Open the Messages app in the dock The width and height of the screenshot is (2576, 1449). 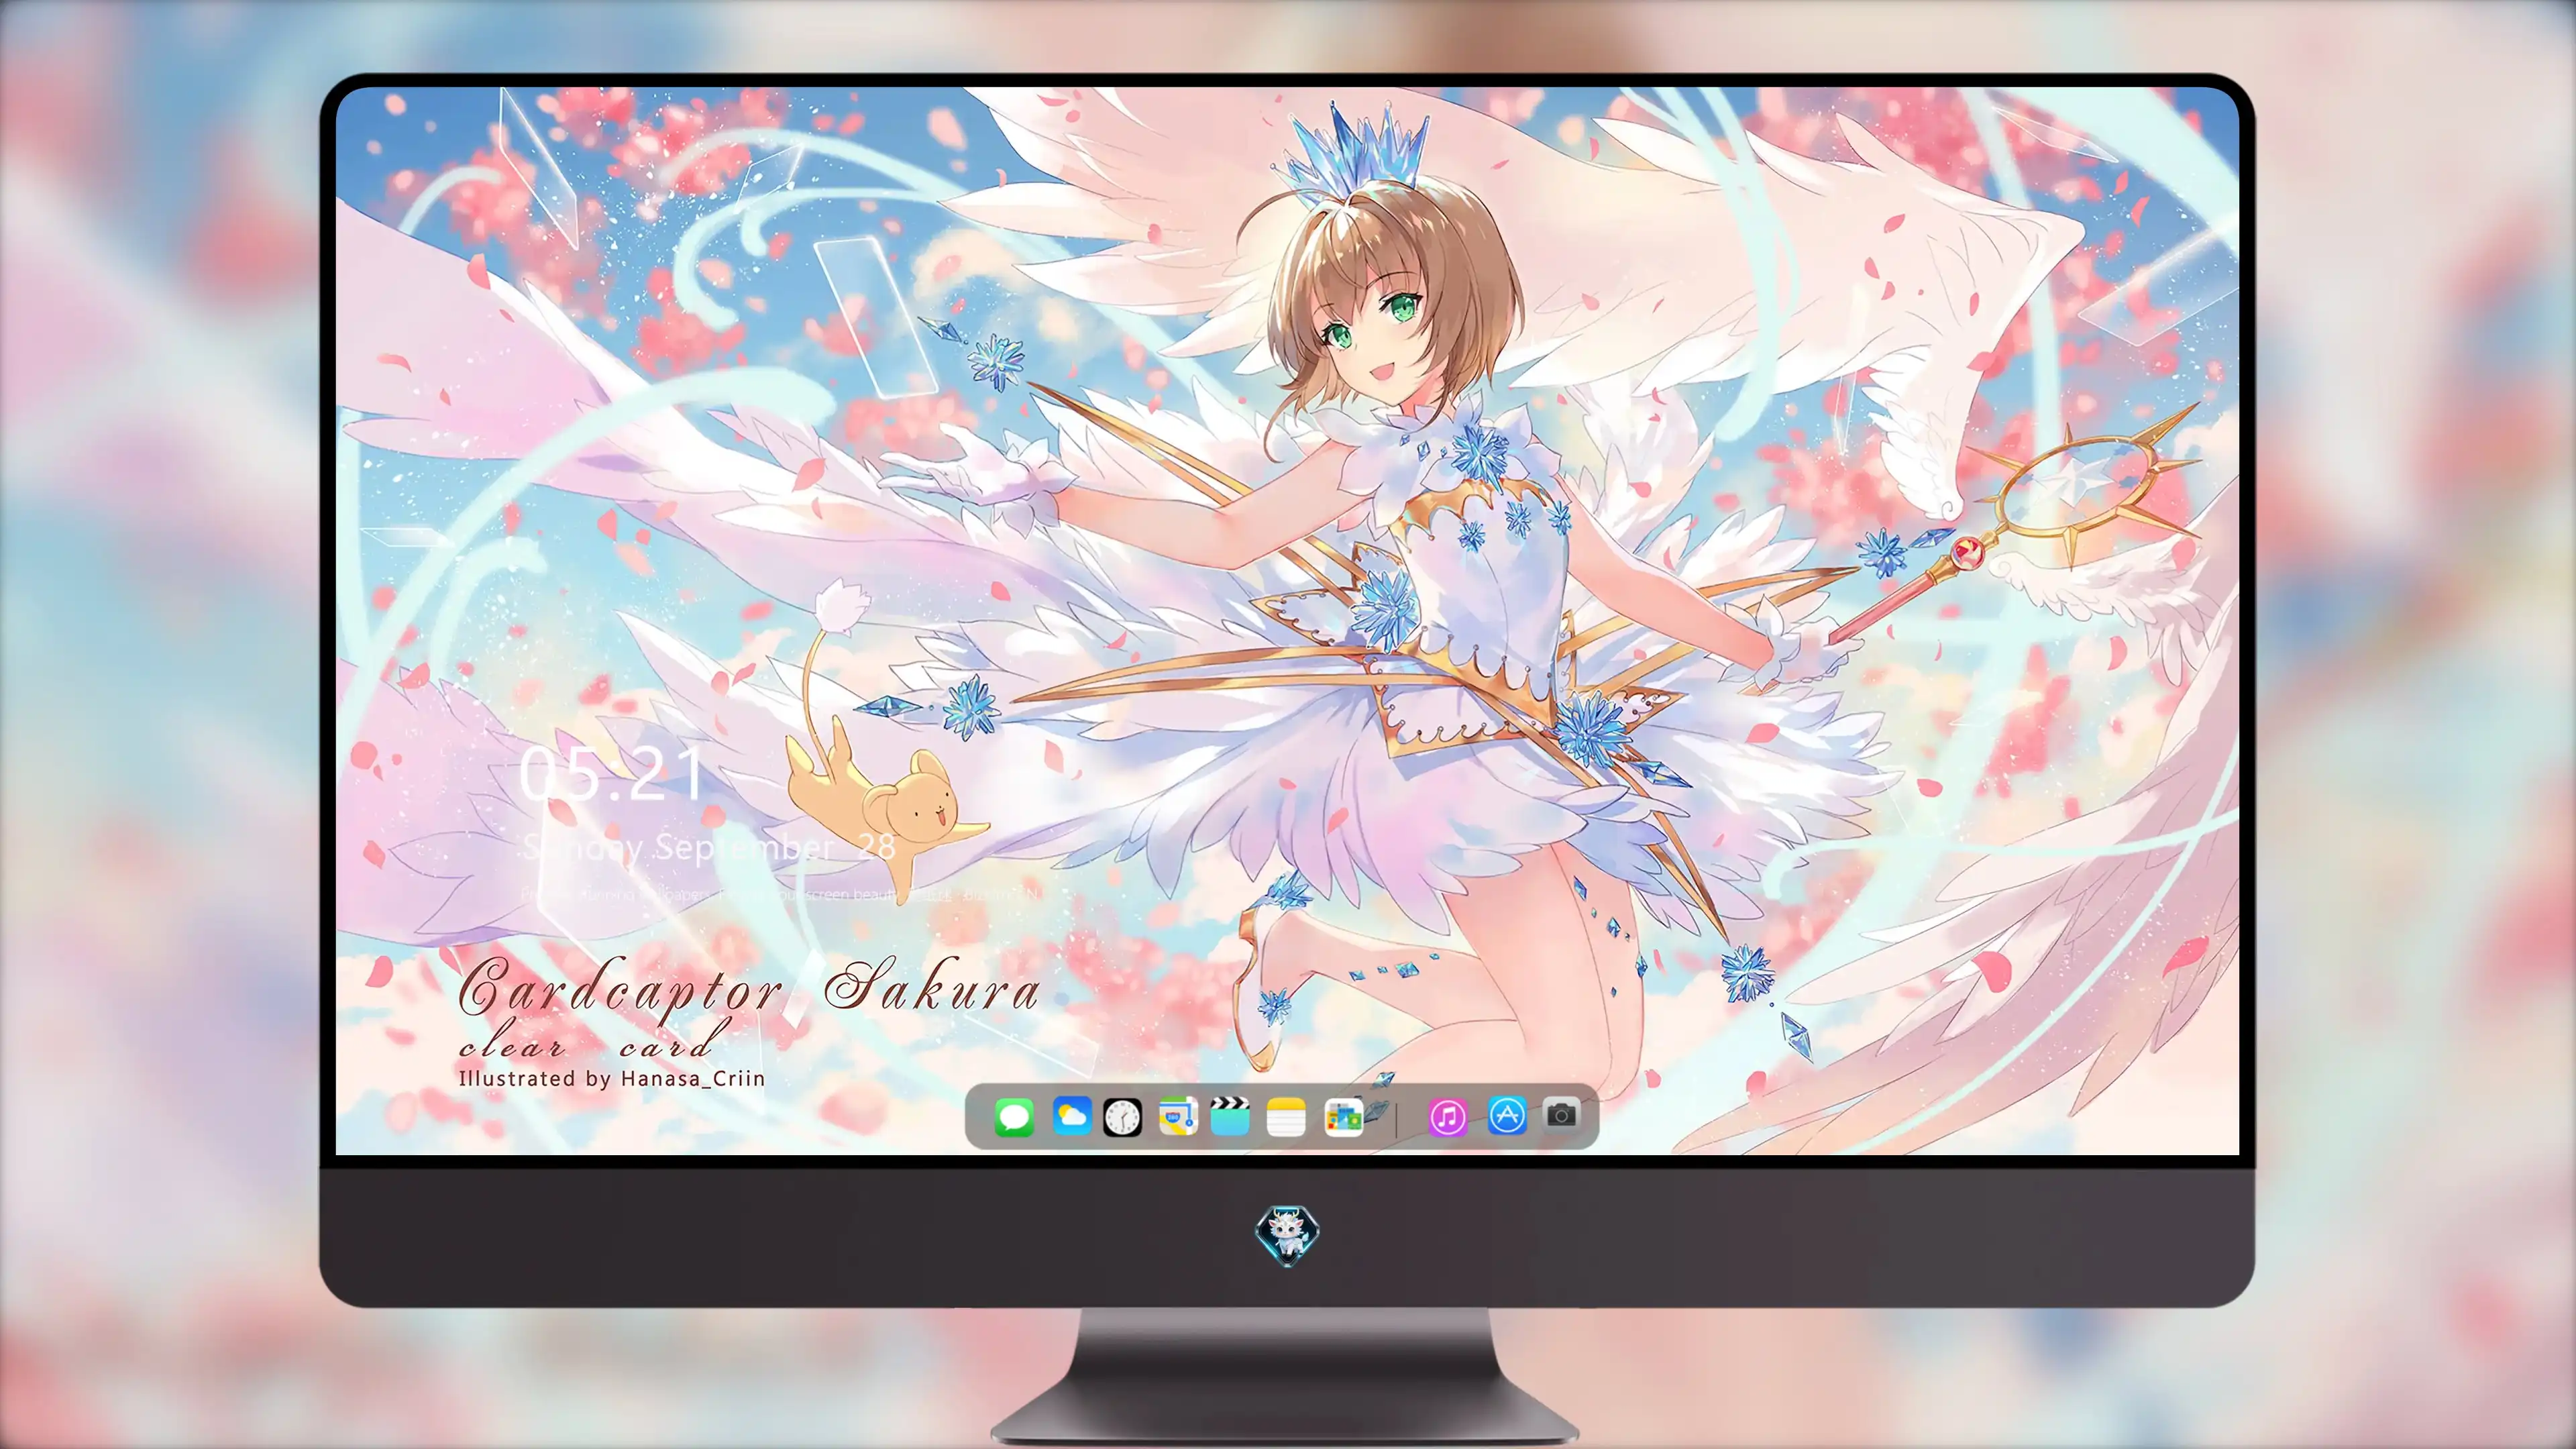1014,1117
